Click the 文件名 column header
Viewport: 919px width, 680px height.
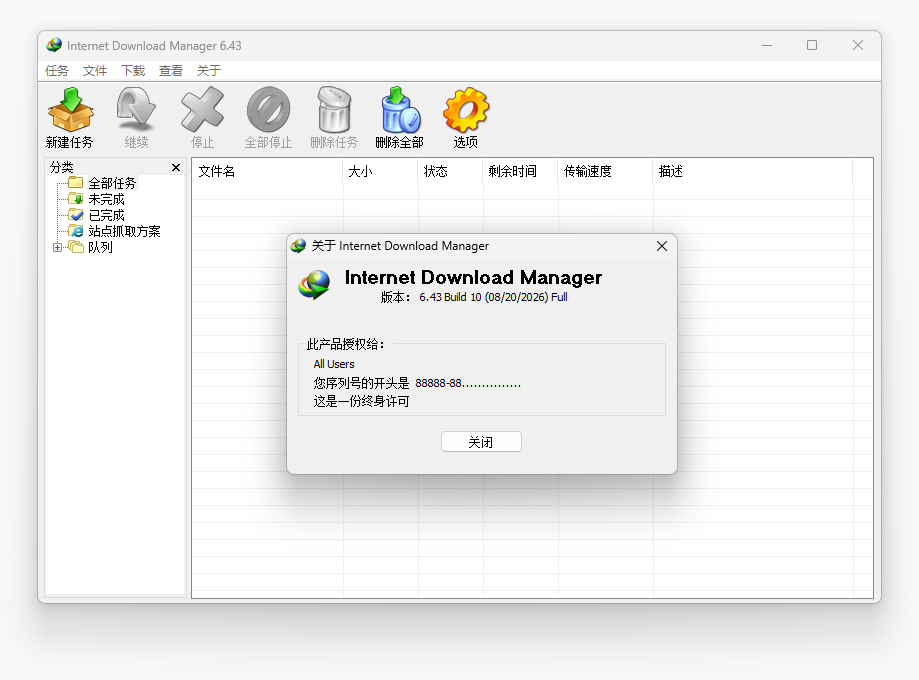(x=267, y=171)
